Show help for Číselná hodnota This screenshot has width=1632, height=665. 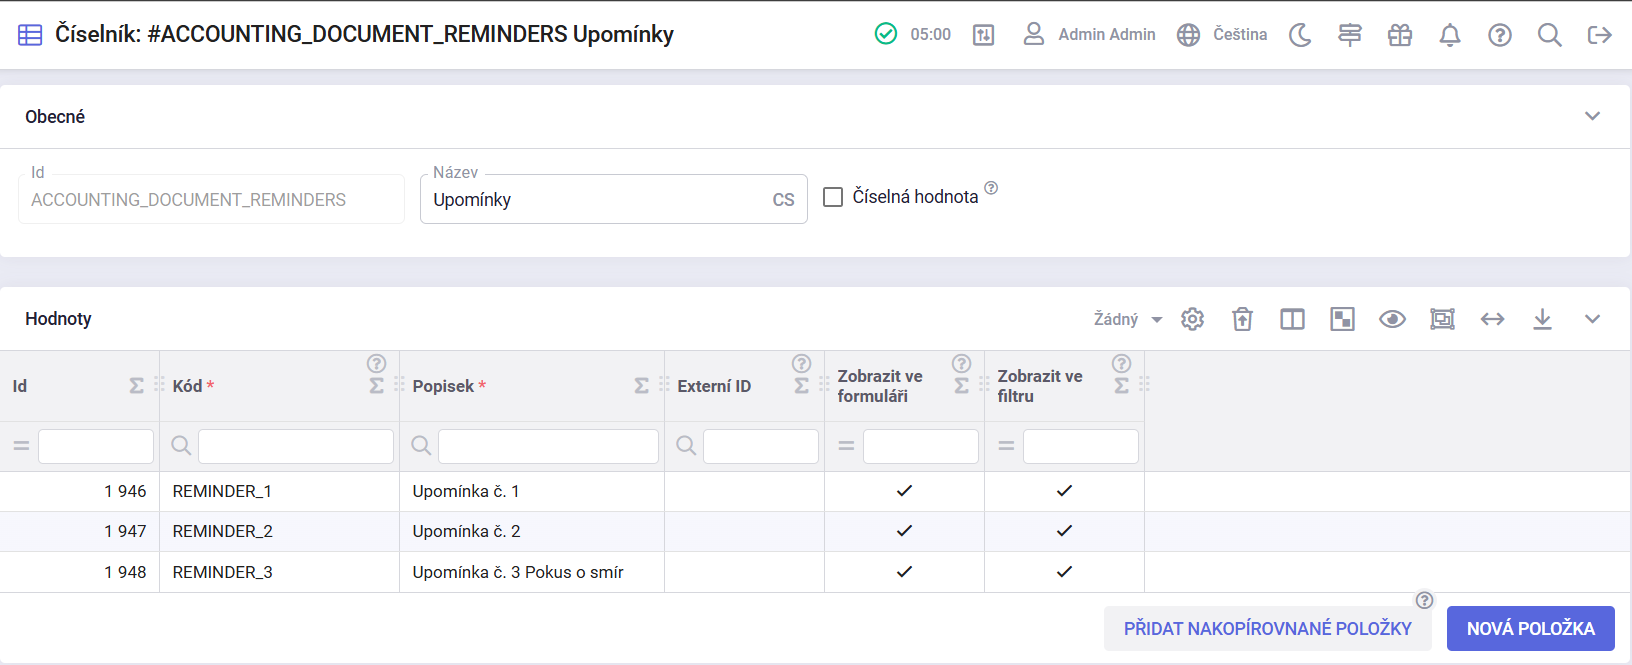click(991, 188)
